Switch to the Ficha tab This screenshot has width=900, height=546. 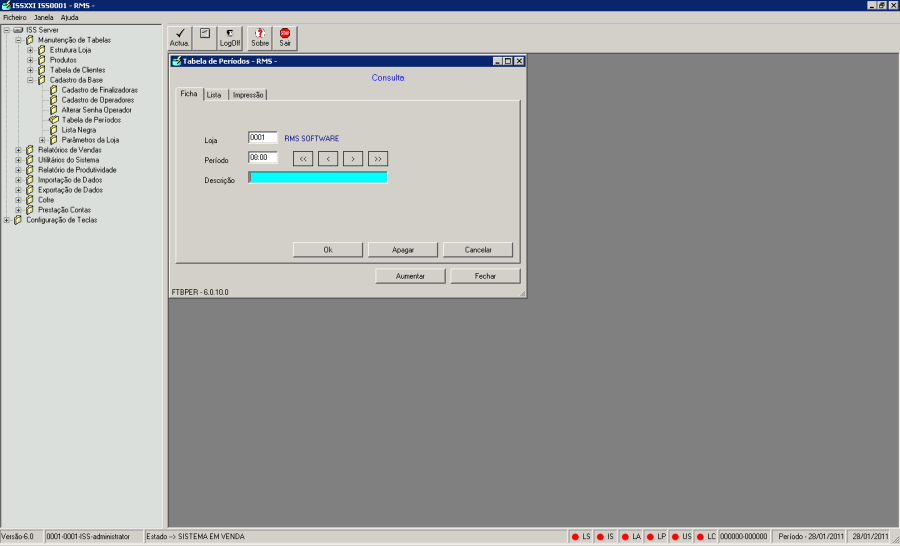[x=189, y=94]
